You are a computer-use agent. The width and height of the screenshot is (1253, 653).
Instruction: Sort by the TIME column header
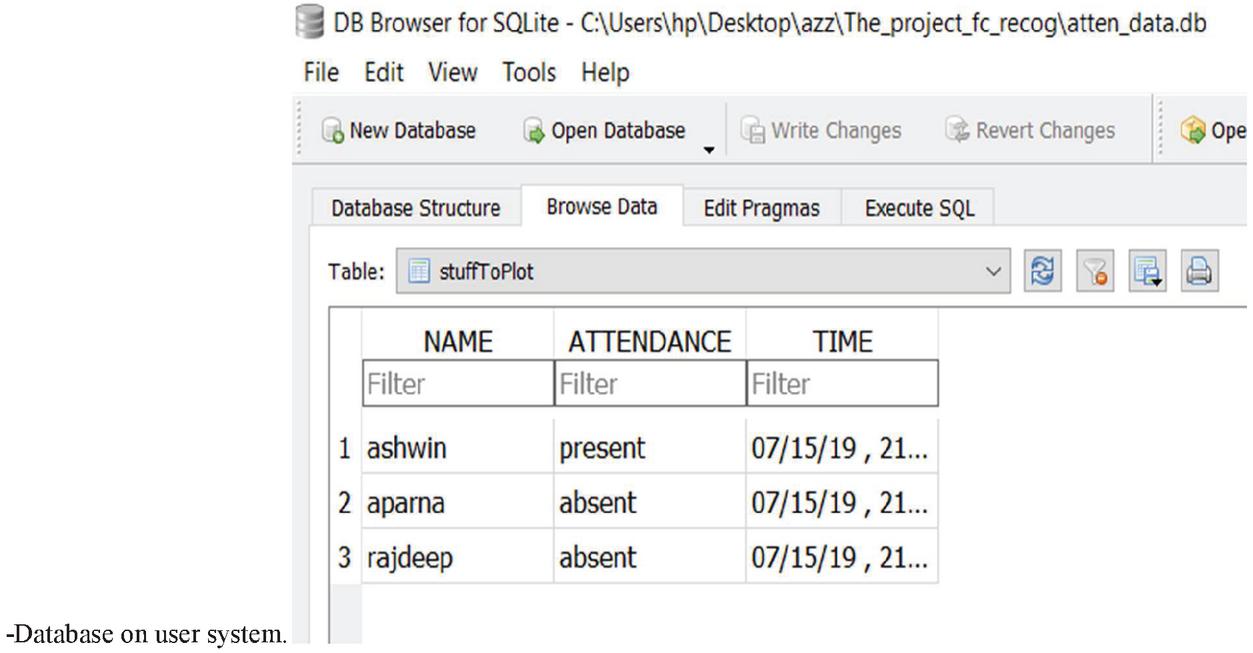click(x=841, y=343)
